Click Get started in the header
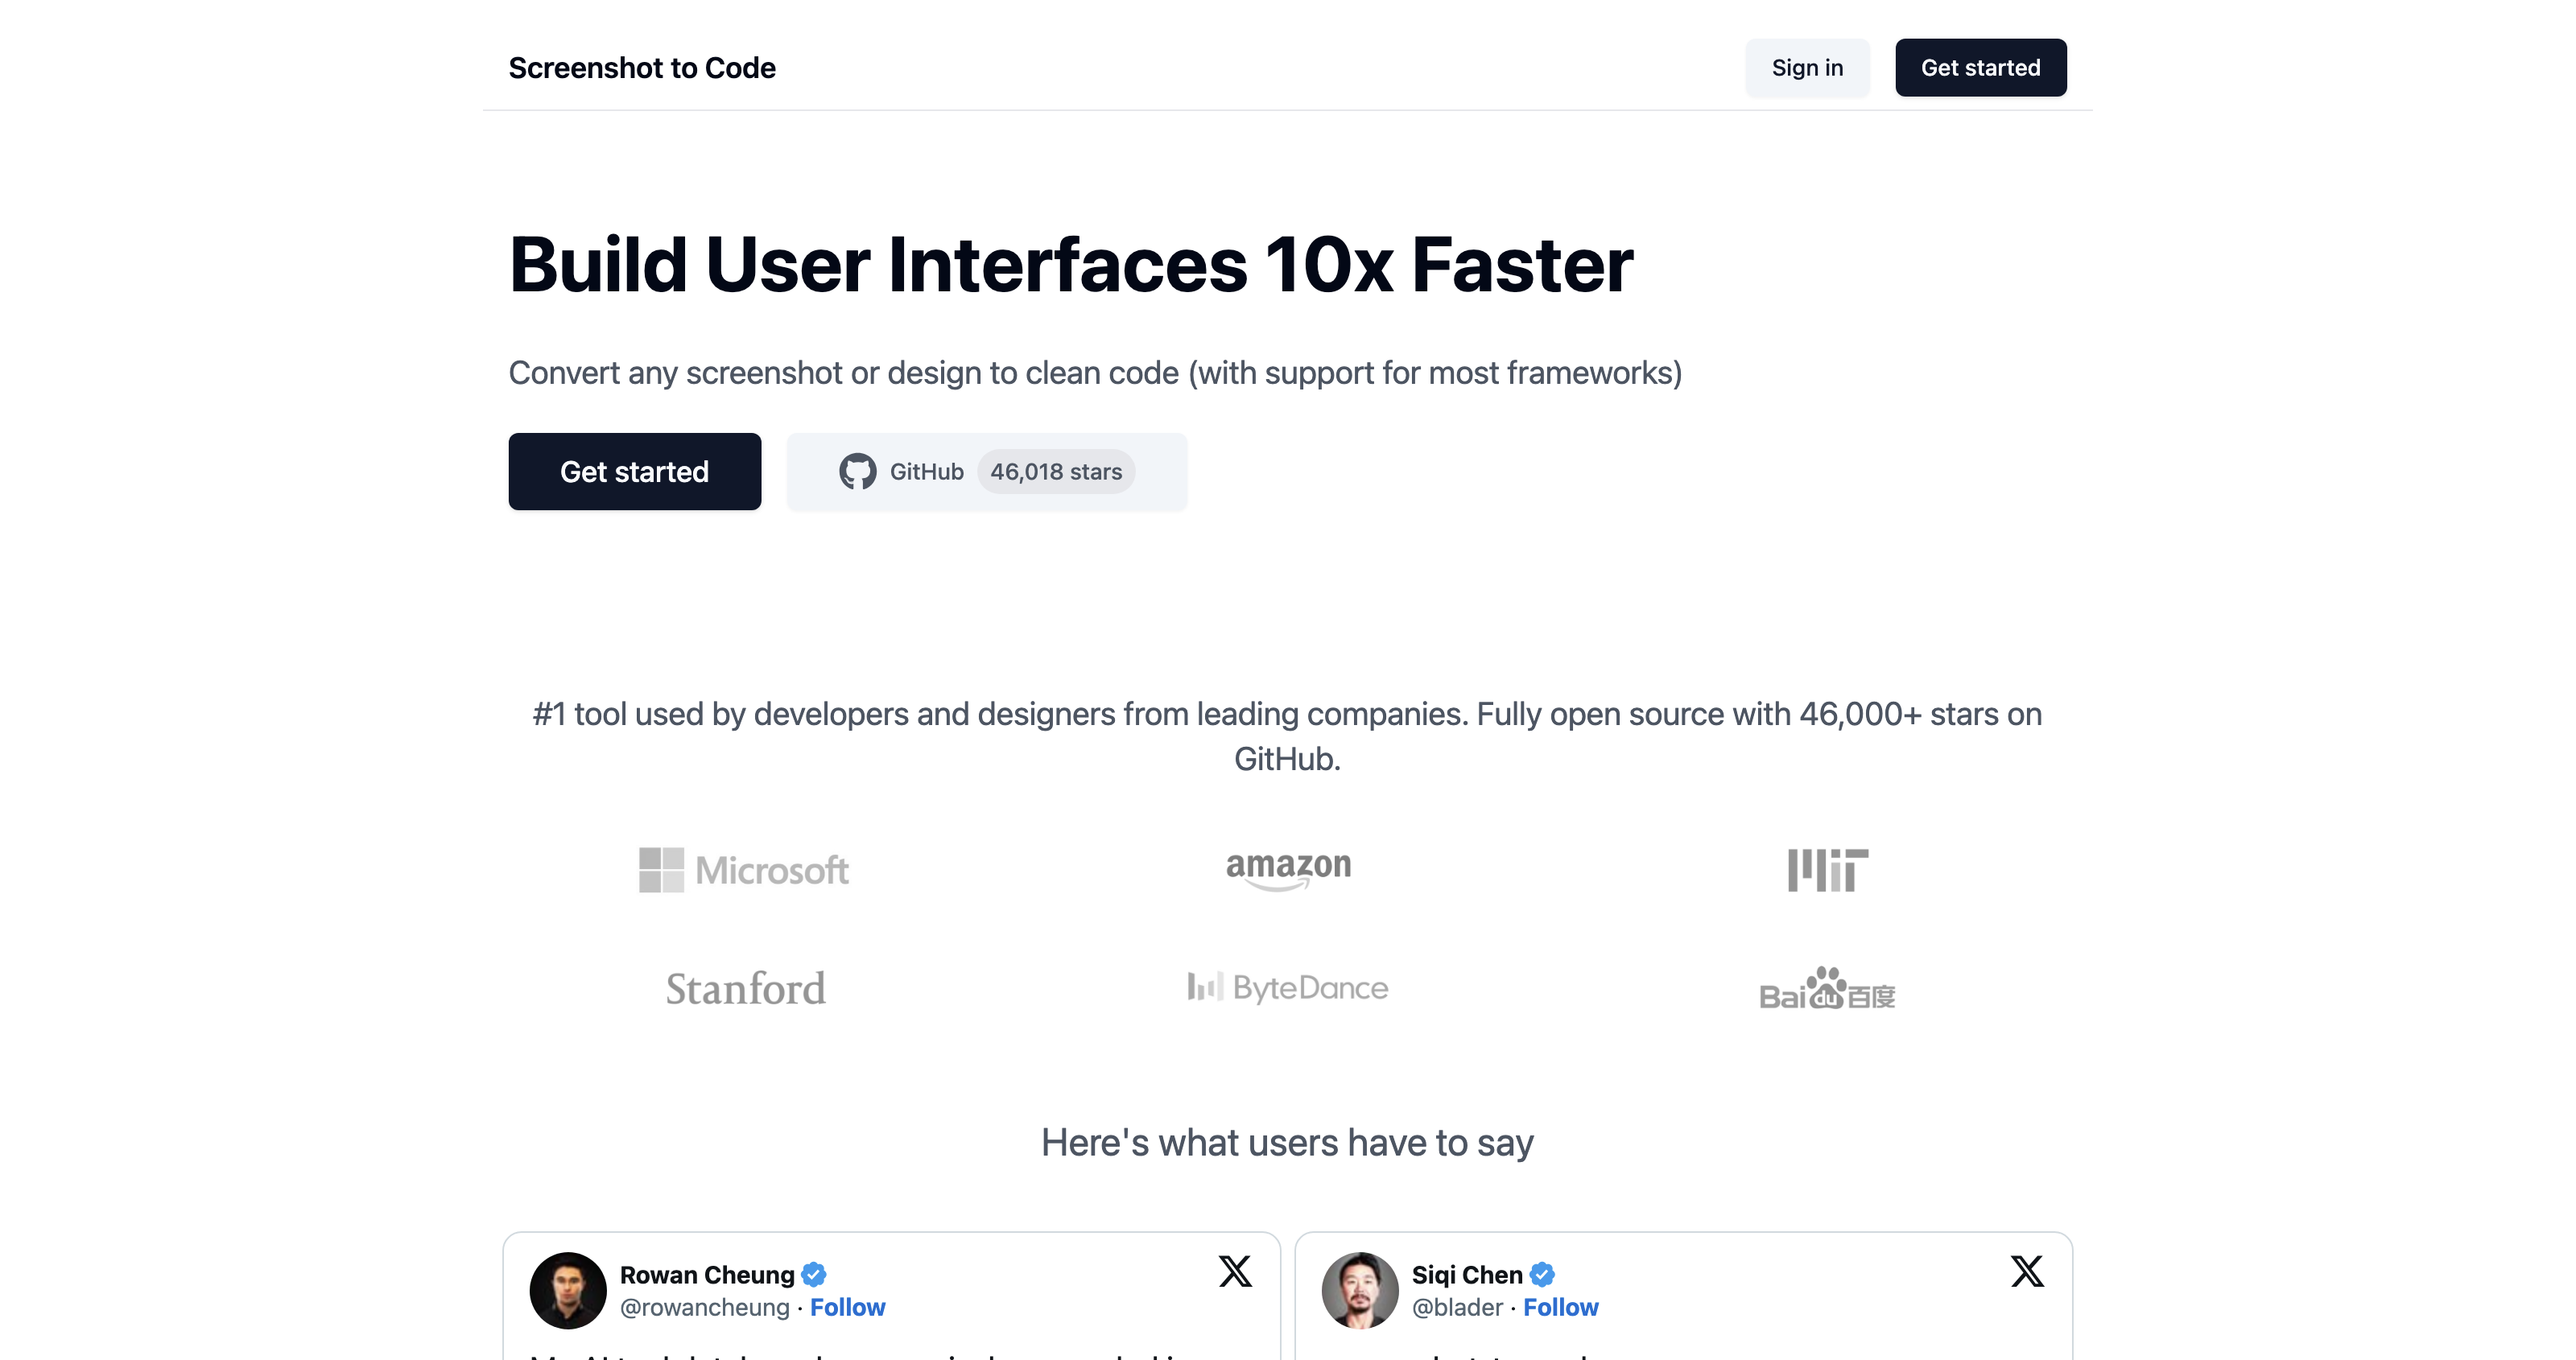Image resolution: width=2576 pixels, height=1360 pixels. tap(1980, 68)
